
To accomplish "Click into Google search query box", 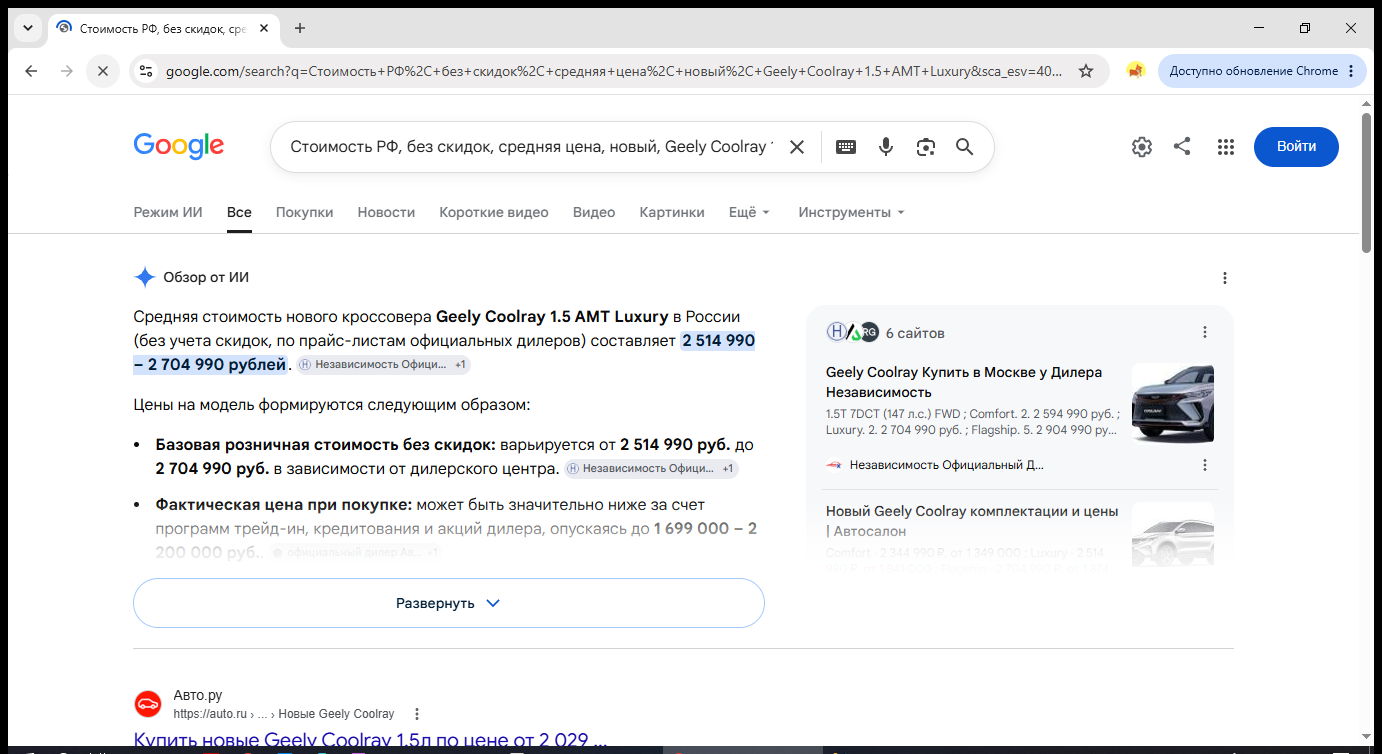I will 531,147.
